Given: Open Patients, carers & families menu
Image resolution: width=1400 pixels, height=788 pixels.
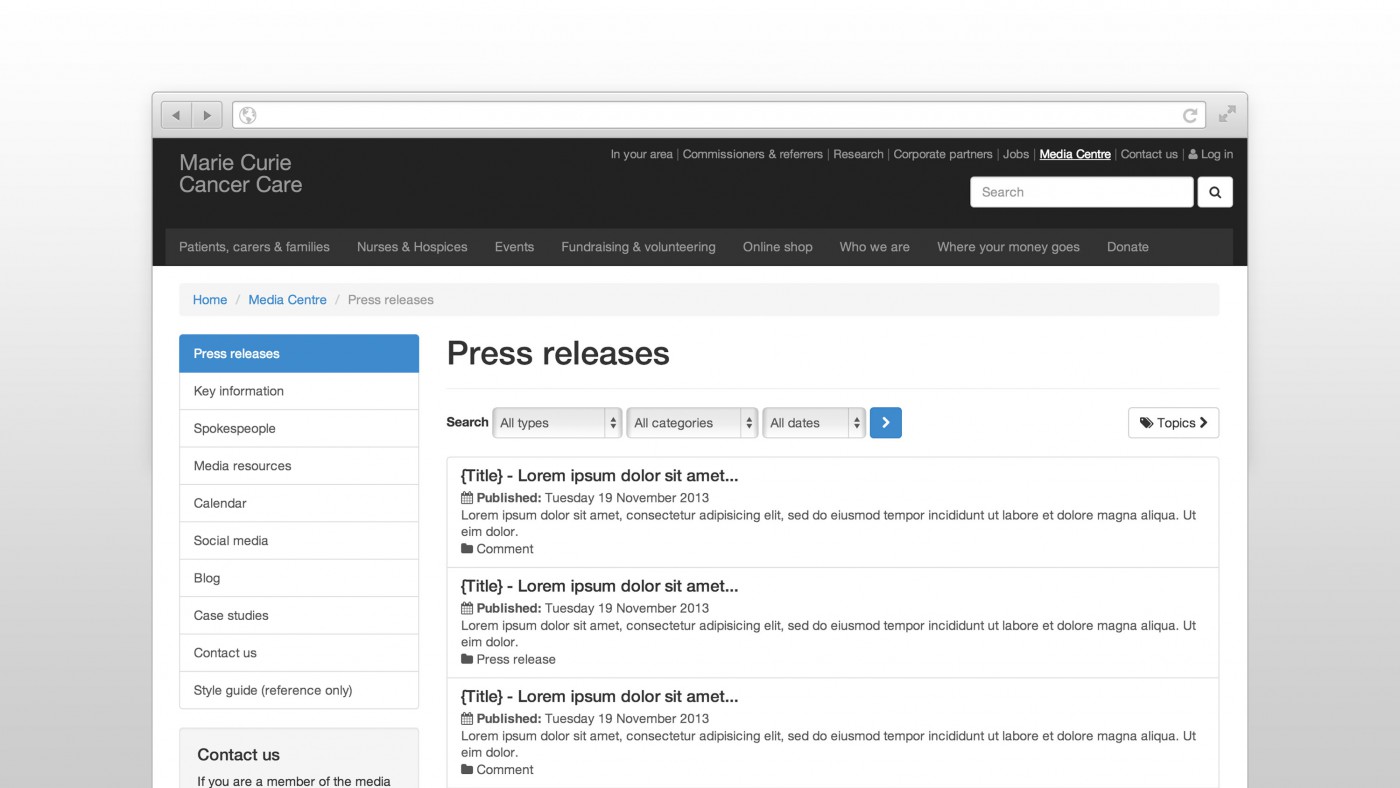Looking at the screenshot, I should [254, 247].
